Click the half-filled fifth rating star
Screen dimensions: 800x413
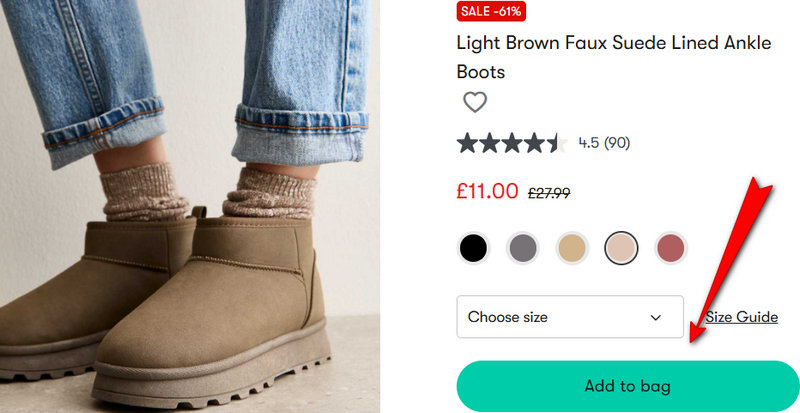(x=557, y=143)
